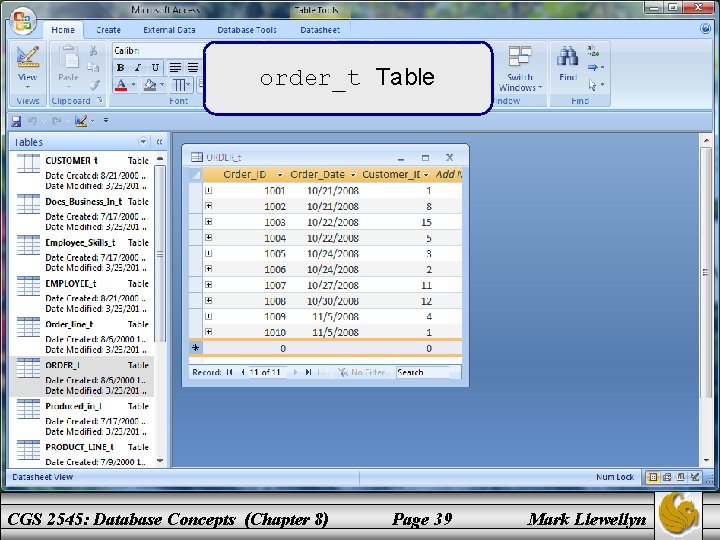Go to previous record navigation button
The width and height of the screenshot is (720, 540).
tap(242, 372)
